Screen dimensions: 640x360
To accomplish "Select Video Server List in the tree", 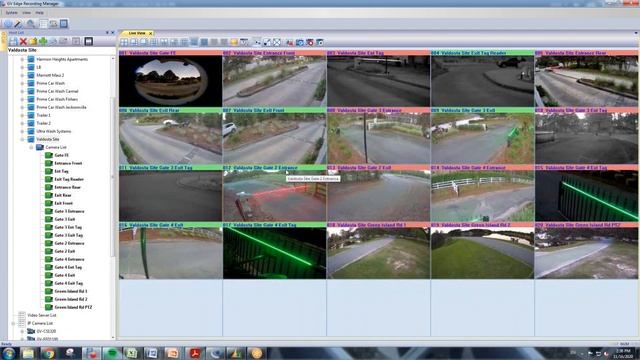I will point(42,315).
